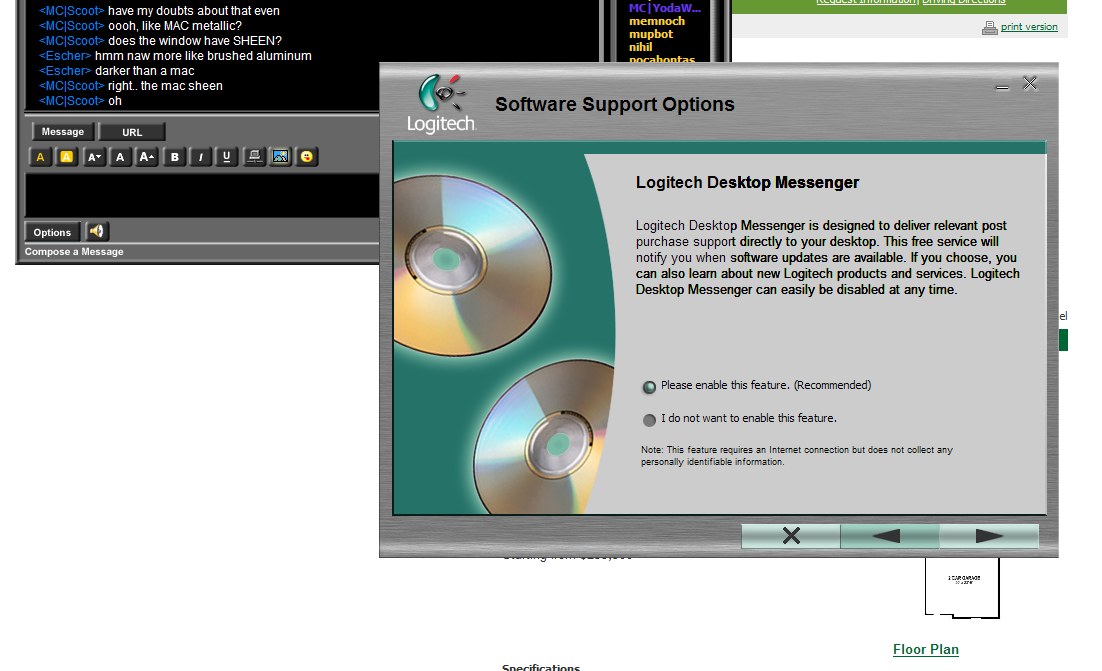Click the floor plan thumbnail image
Screen dimensions: 1102x671
(x=962, y=587)
